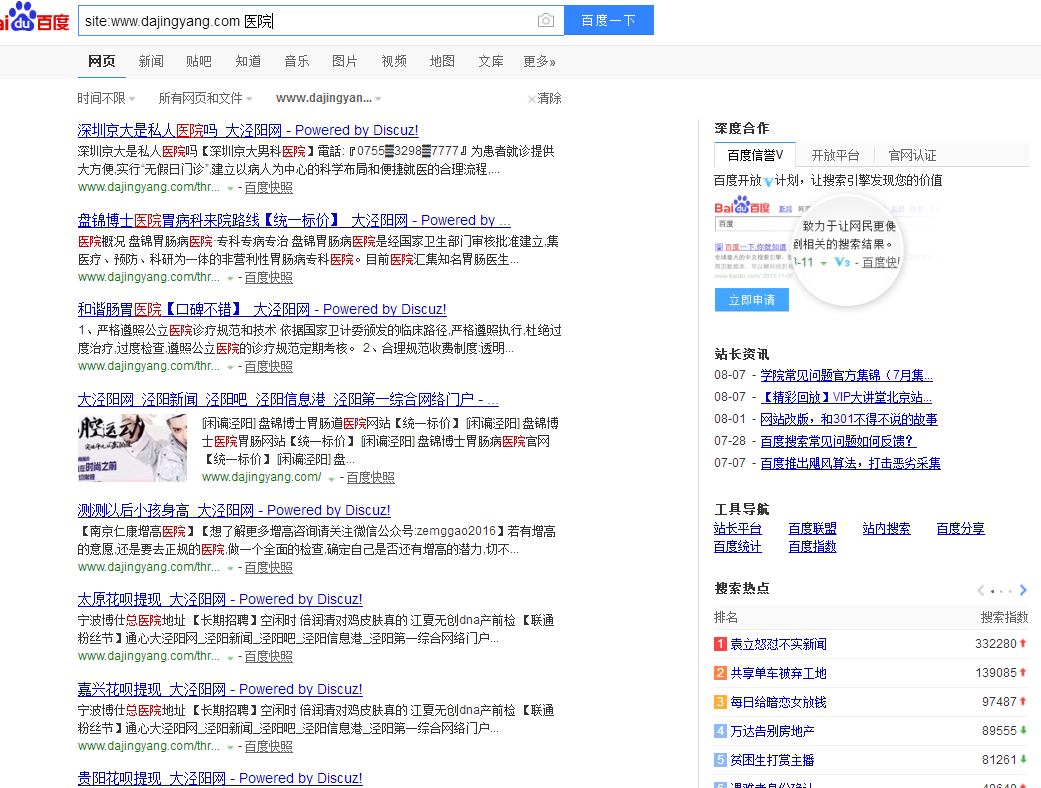Image resolution: width=1041 pixels, height=788 pixels.
Task: Expand the green arrow beside the first result URL
Action: pyautogui.click(x=230, y=187)
